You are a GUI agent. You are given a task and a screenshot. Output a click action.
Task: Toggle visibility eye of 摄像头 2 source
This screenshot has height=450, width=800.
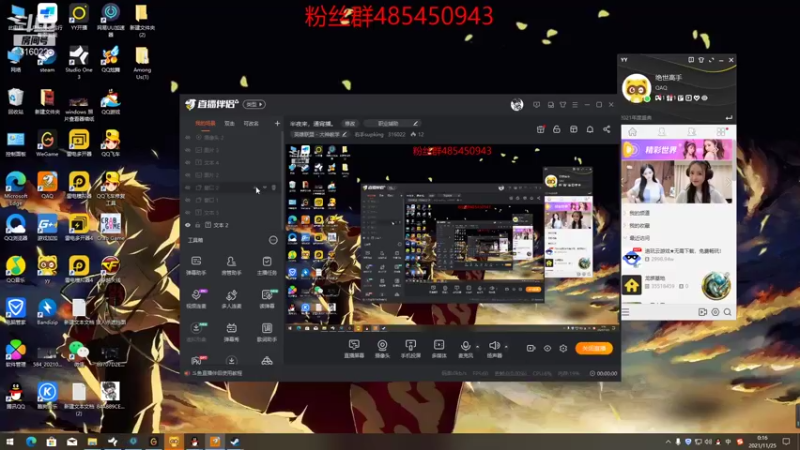pos(188,138)
